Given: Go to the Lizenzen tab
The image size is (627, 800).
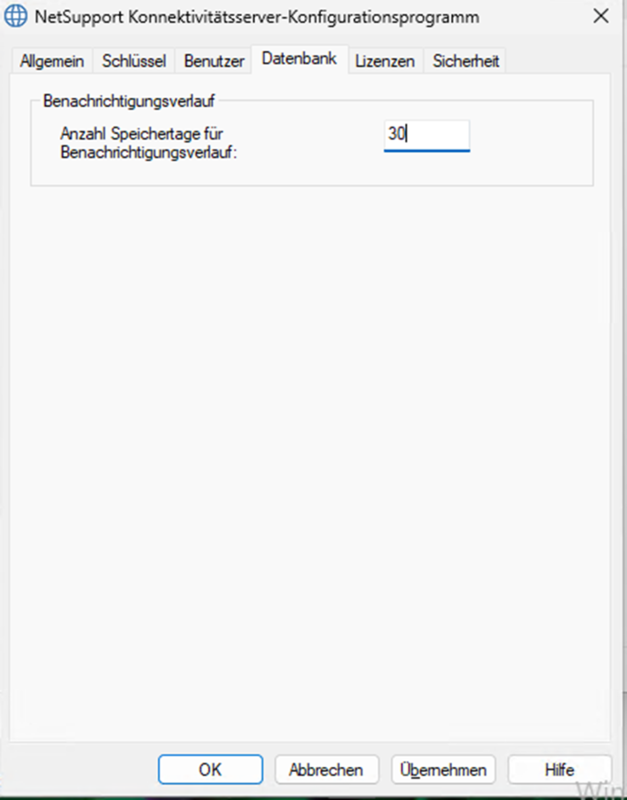Looking at the screenshot, I should click(385, 61).
